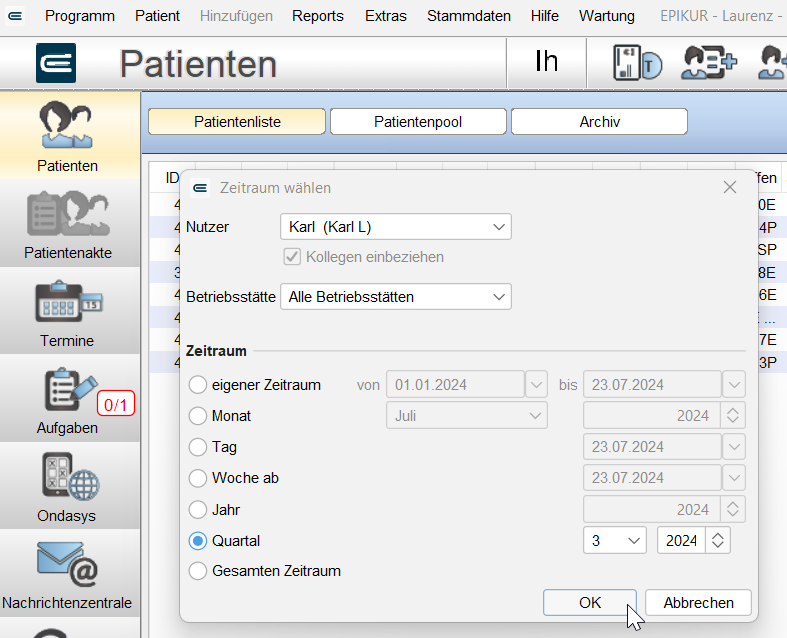Image resolution: width=787 pixels, height=638 pixels.
Task: Click the Quartal year stepper arrows
Action: [x=718, y=541]
